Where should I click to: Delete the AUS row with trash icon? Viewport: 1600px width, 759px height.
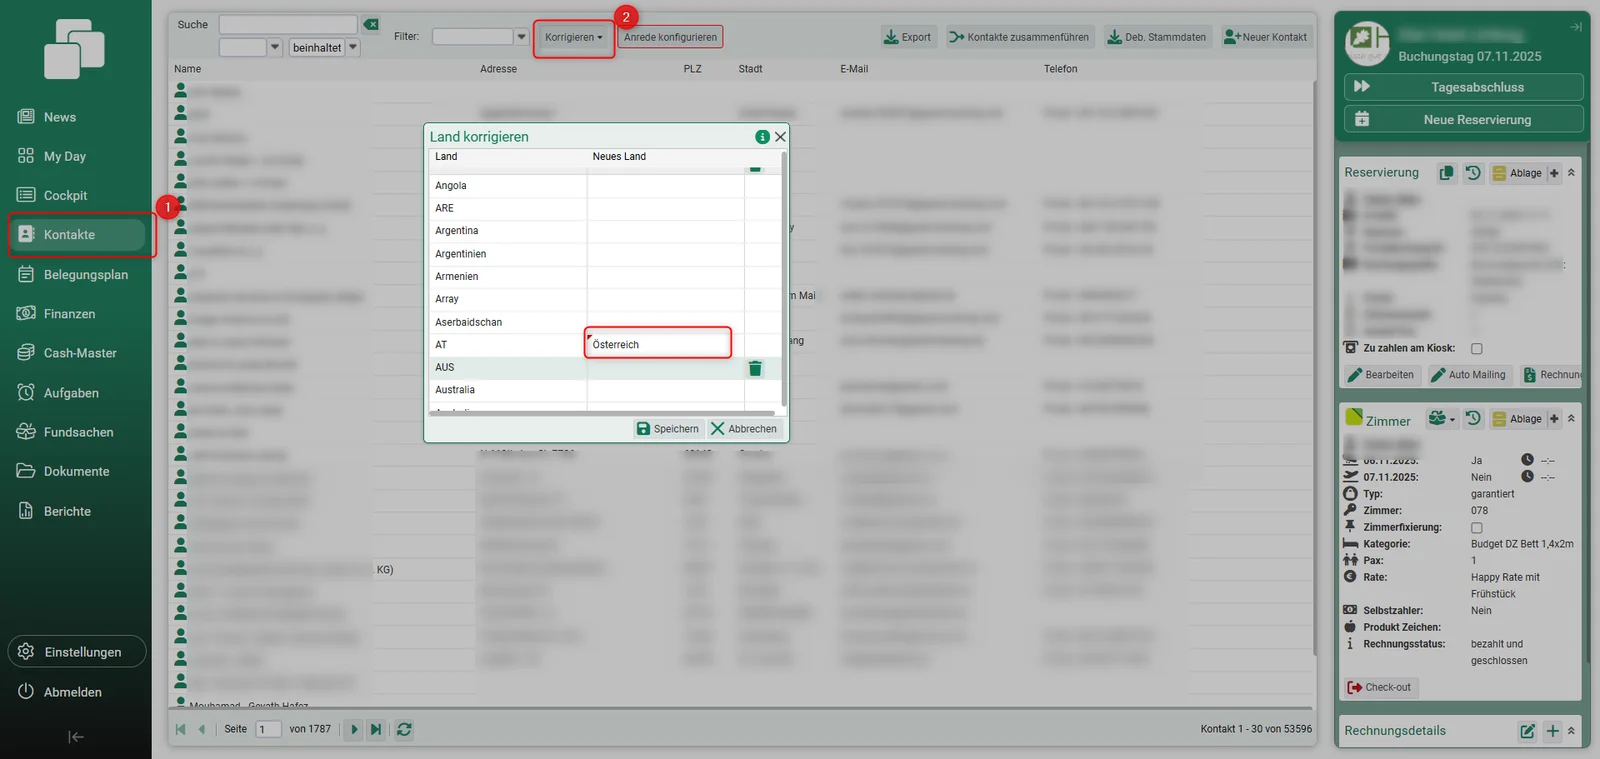tap(755, 368)
